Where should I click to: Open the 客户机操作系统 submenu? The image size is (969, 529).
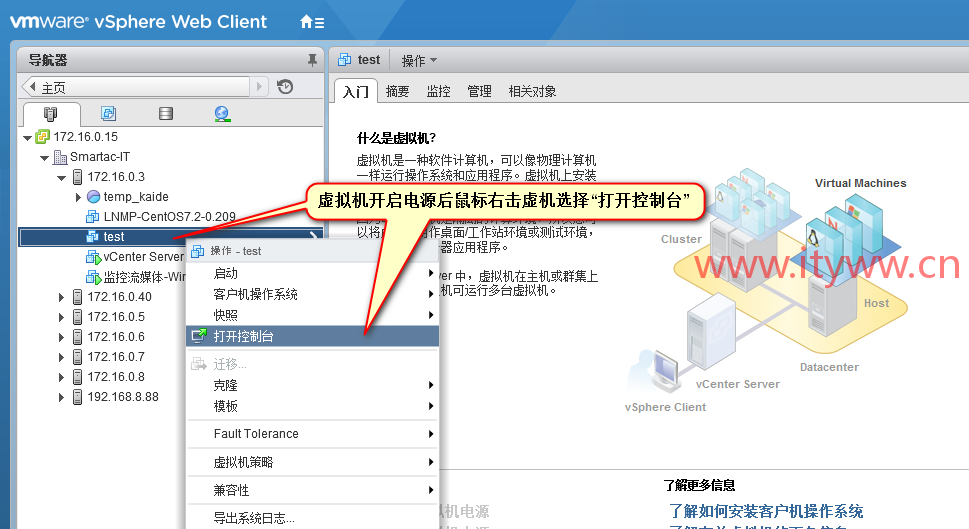point(313,294)
